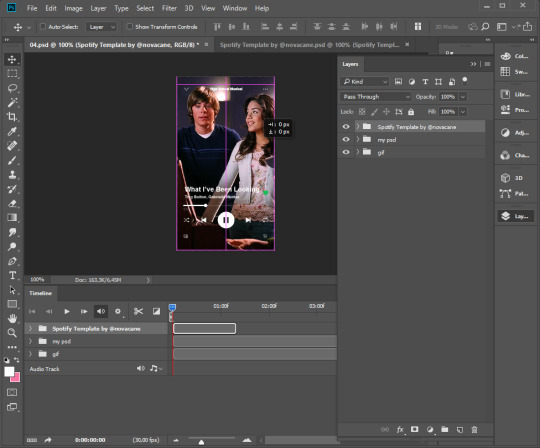Toggle pixel layer filter
This screenshot has height=448, width=540.
point(398,82)
